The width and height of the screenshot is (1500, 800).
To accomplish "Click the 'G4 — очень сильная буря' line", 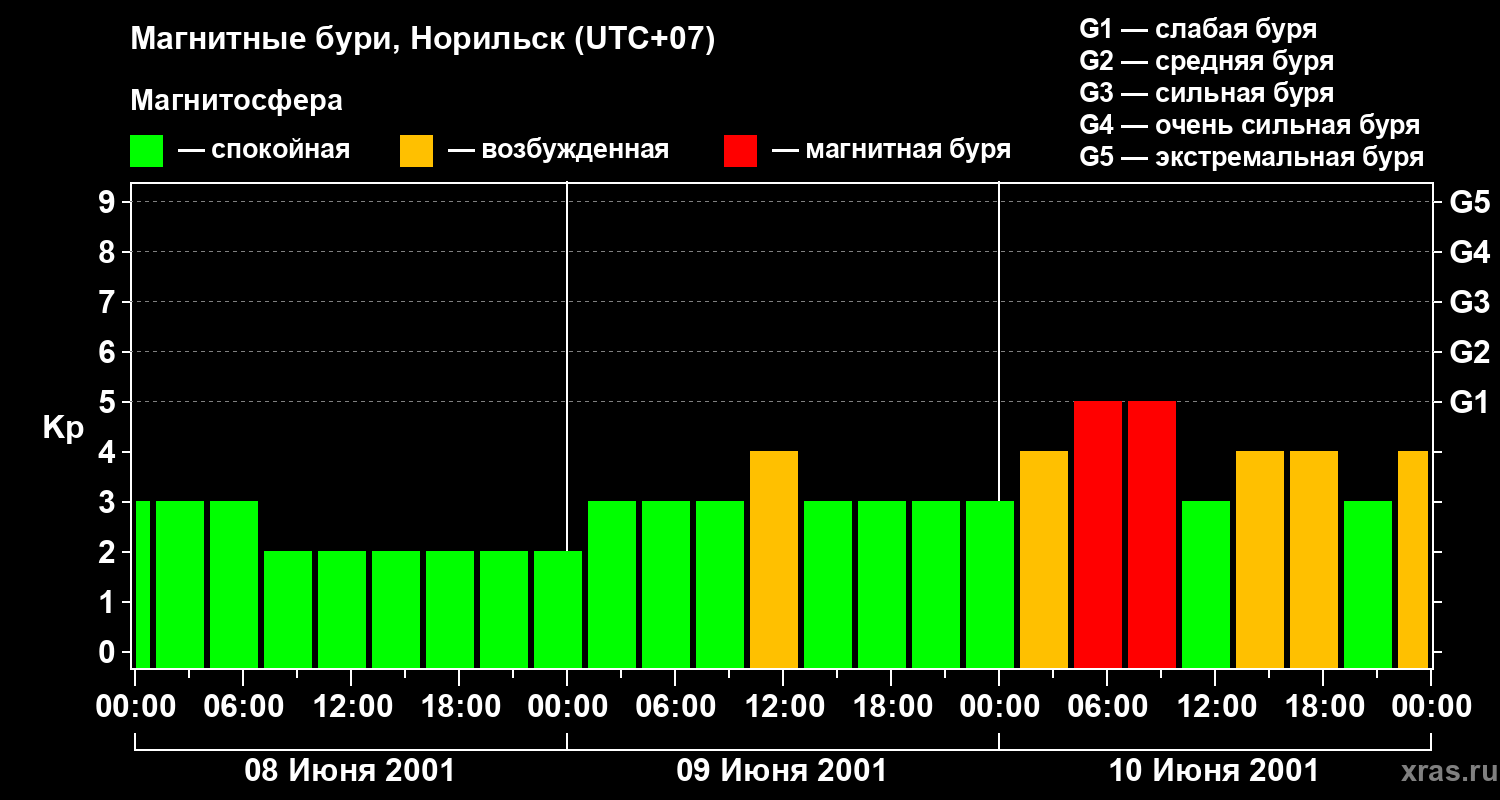I will pyautogui.click(x=1249, y=125).
